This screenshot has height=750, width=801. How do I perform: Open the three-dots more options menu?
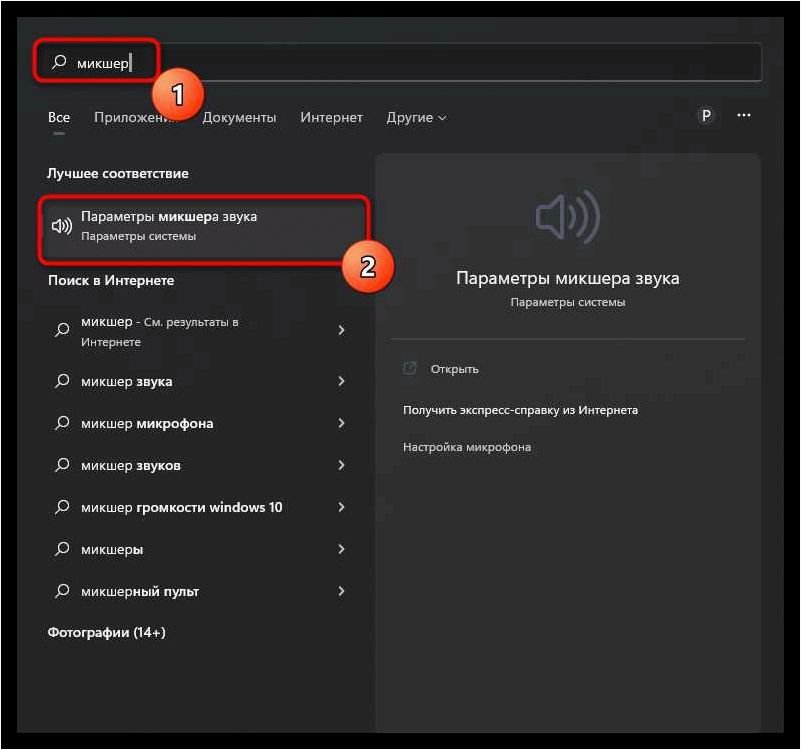click(744, 115)
